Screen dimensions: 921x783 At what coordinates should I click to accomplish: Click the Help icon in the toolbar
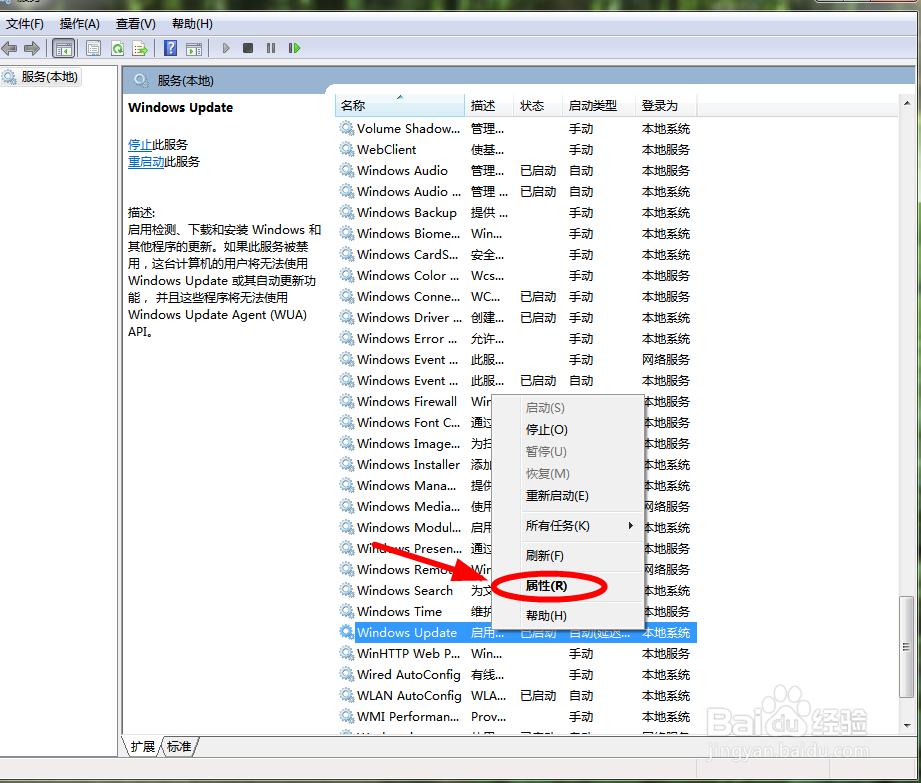(x=170, y=47)
